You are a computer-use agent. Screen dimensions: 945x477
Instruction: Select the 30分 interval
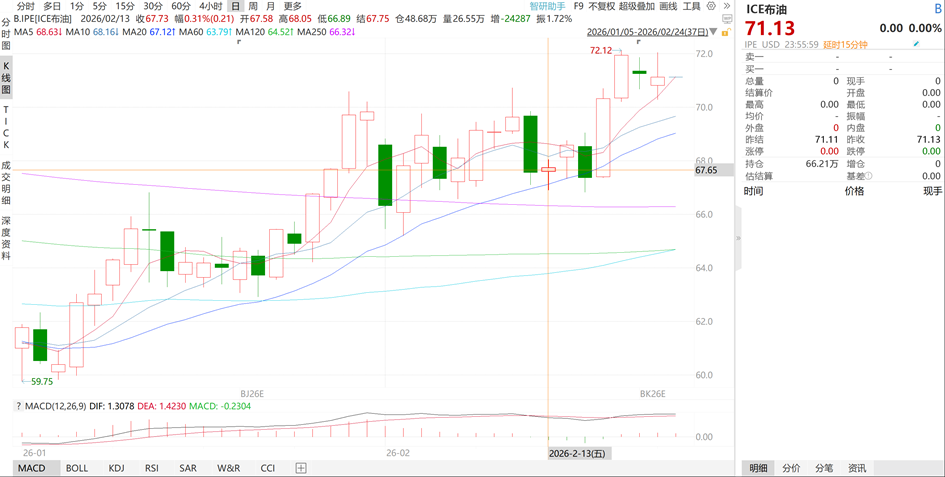(152, 6)
